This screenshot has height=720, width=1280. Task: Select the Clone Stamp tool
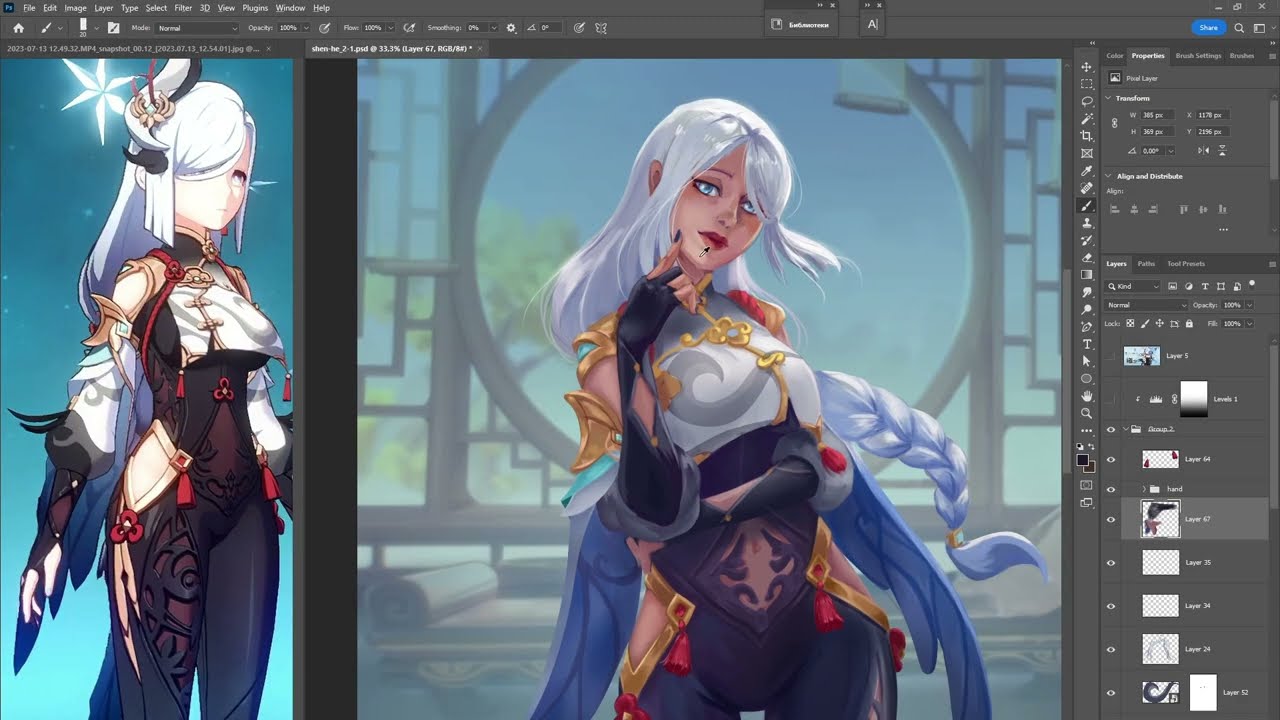[x=1087, y=223]
